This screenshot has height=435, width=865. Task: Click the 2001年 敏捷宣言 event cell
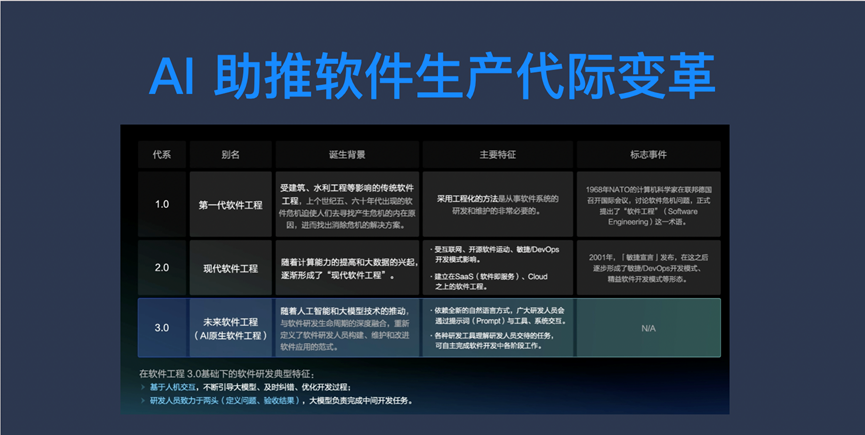coord(648,268)
